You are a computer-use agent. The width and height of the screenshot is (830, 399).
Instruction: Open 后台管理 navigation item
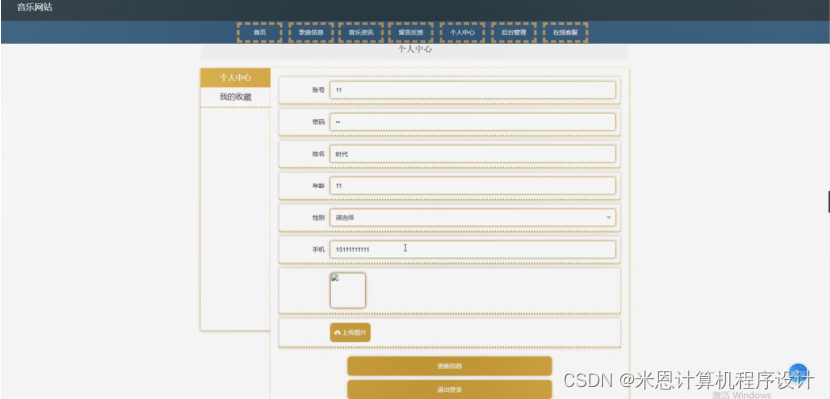[x=513, y=32]
